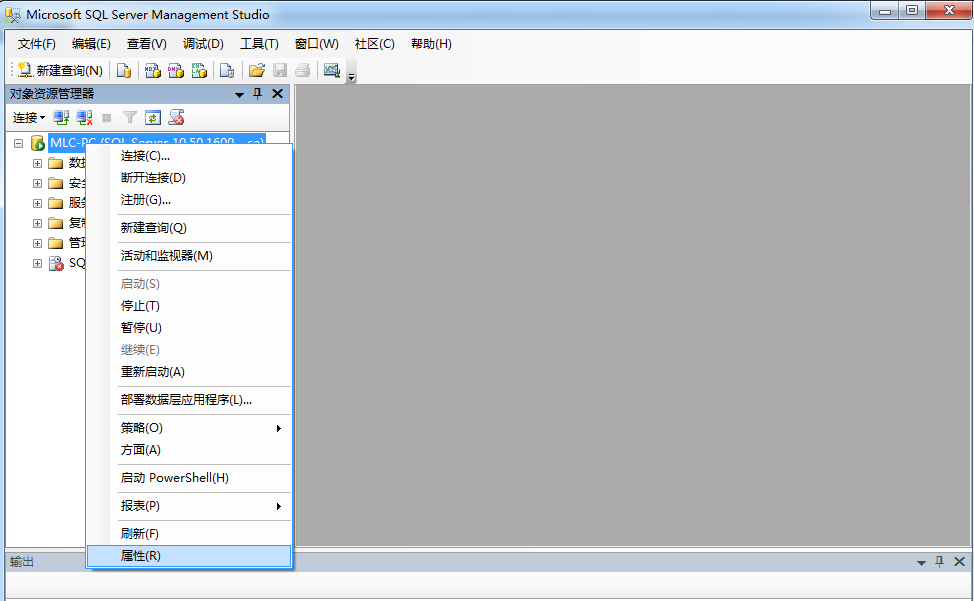
Task: Close the 对象资源管理器 panel
Action: click(x=278, y=94)
